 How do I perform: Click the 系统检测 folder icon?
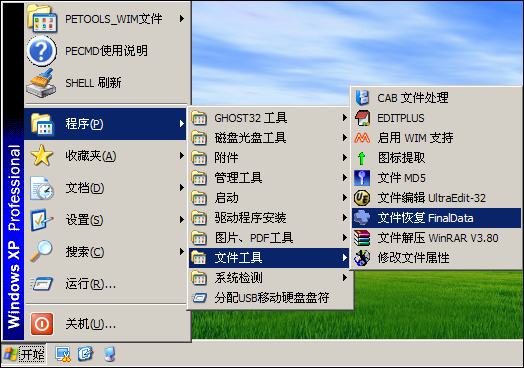click(199, 278)
